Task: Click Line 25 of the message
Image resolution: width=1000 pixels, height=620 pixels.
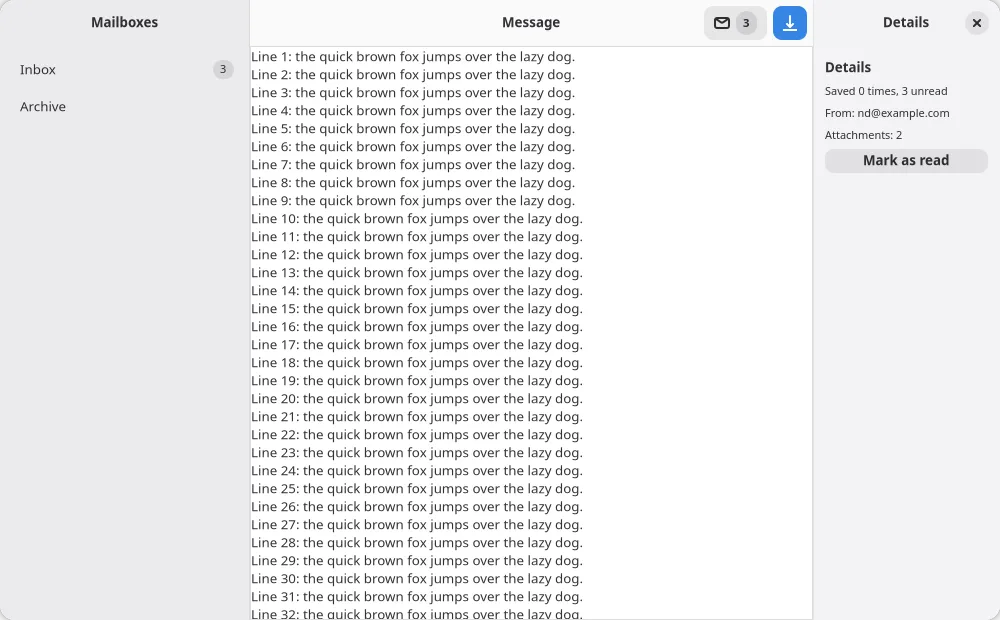Action: point(416,489)
